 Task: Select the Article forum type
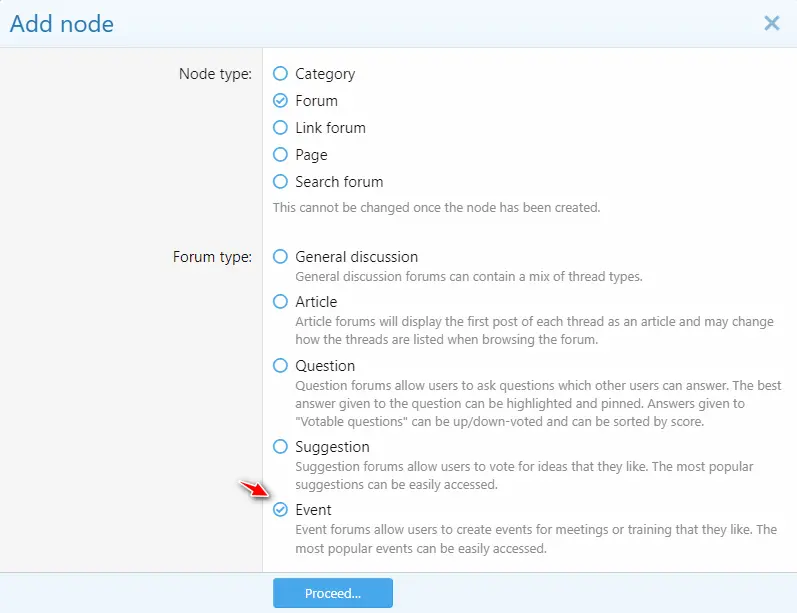[x=280, y=302]
